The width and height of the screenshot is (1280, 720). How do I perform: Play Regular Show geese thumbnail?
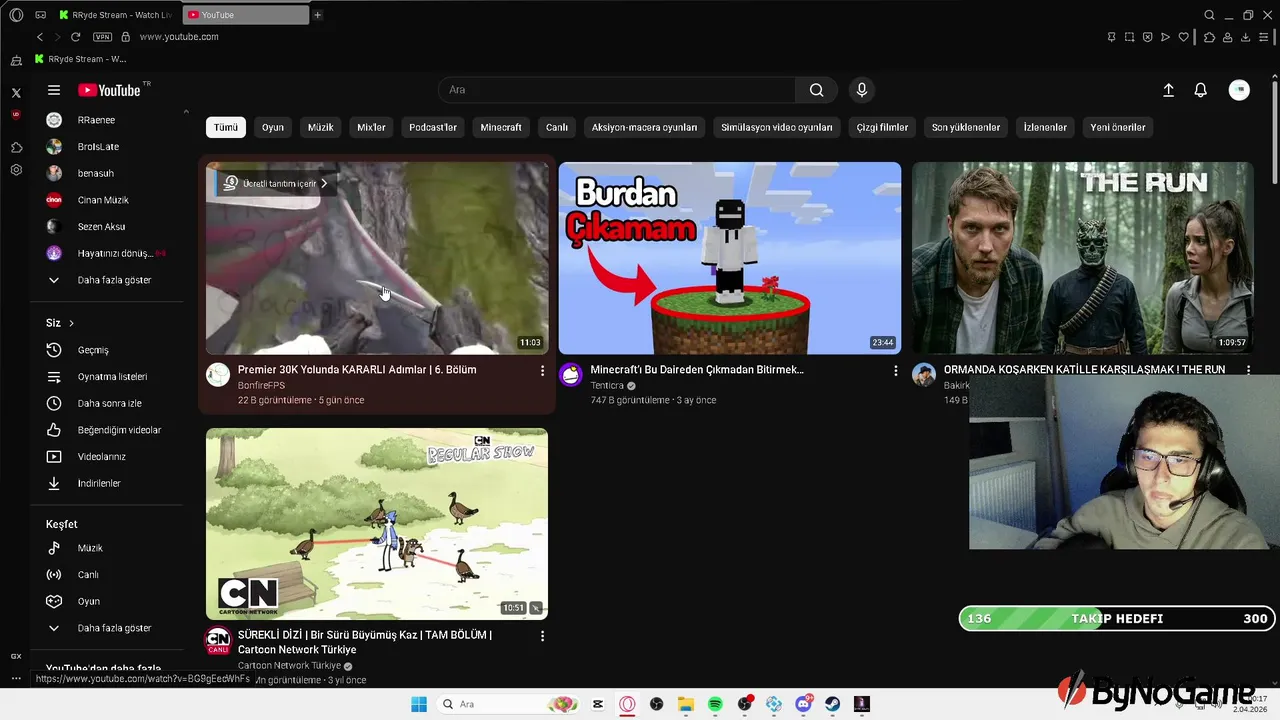[x=377, y=524]
